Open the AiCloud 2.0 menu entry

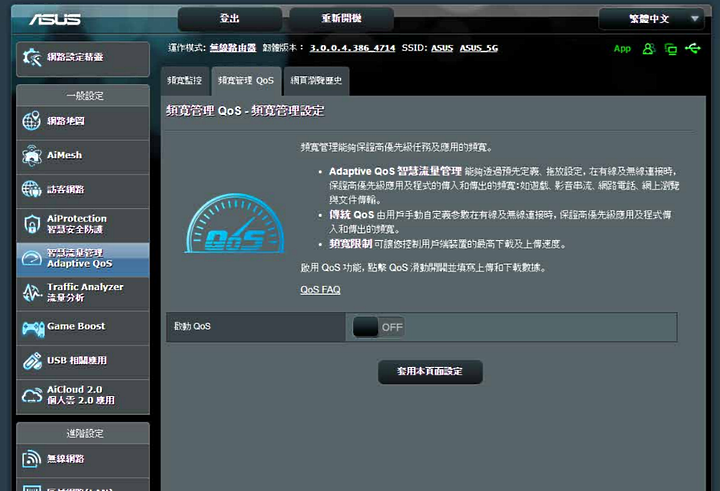[x=83, y=395]
